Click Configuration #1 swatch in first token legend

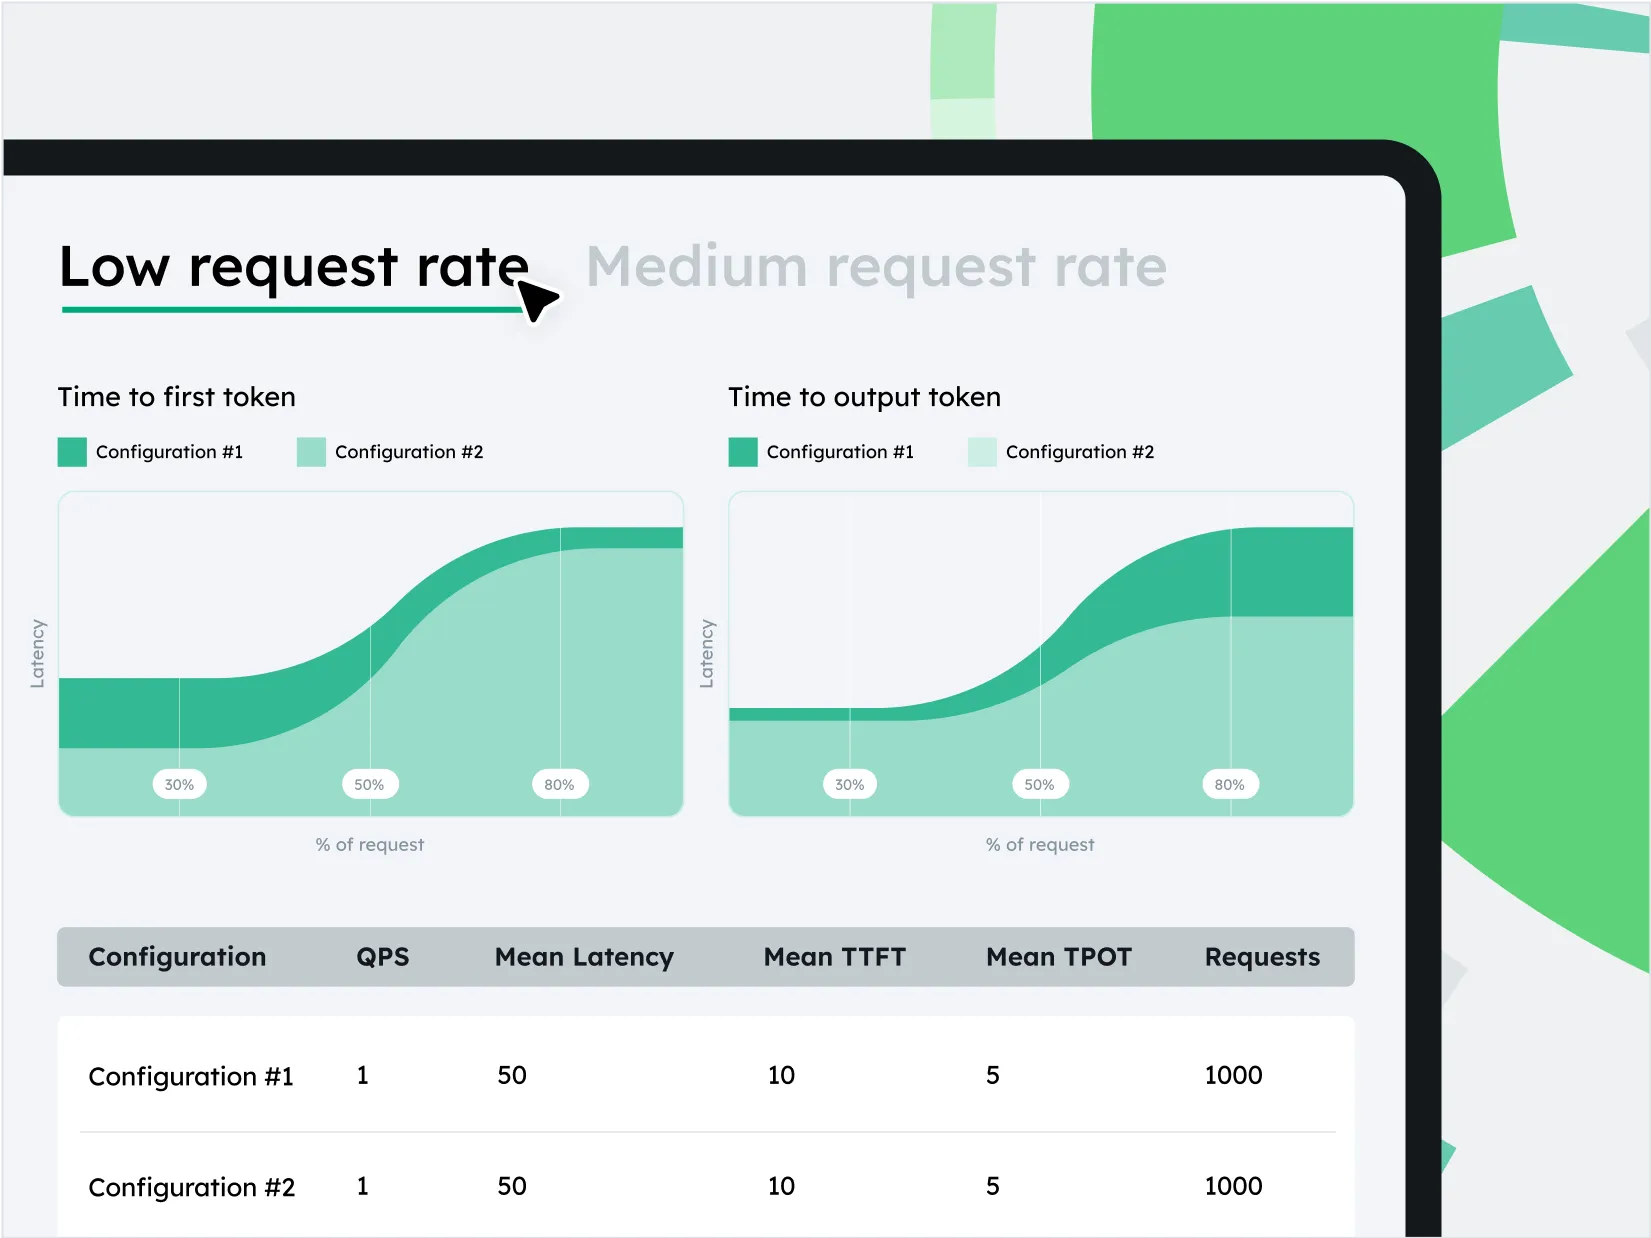[72, 452]
